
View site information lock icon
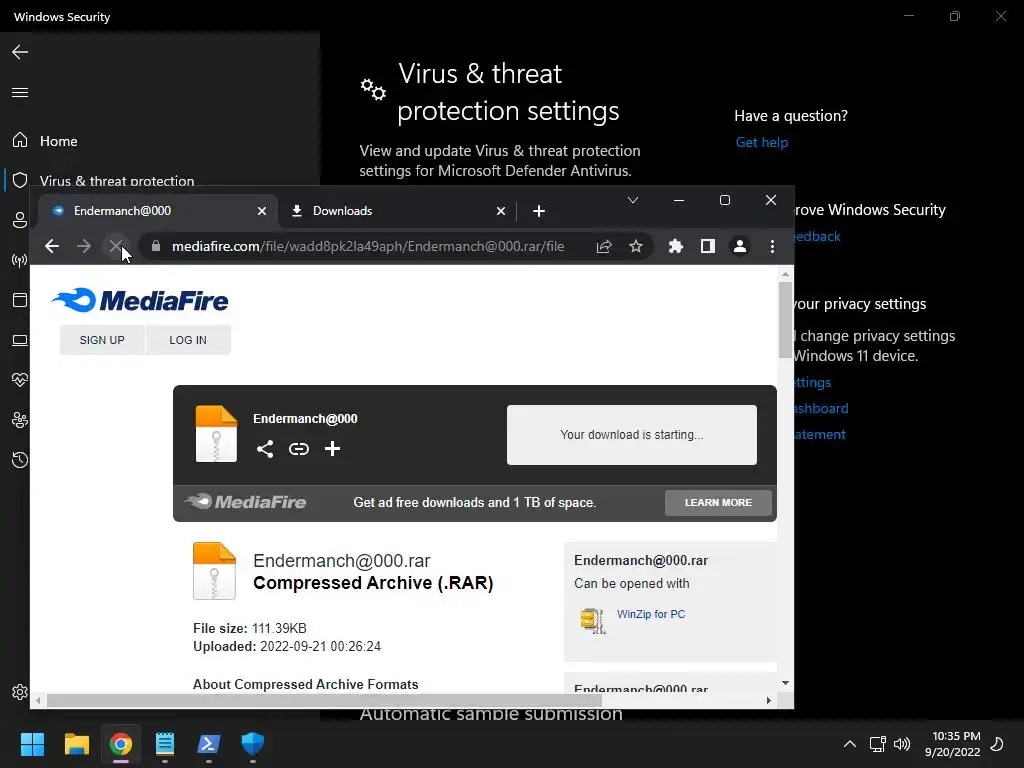pyautogui.click(x=155, y=246)
